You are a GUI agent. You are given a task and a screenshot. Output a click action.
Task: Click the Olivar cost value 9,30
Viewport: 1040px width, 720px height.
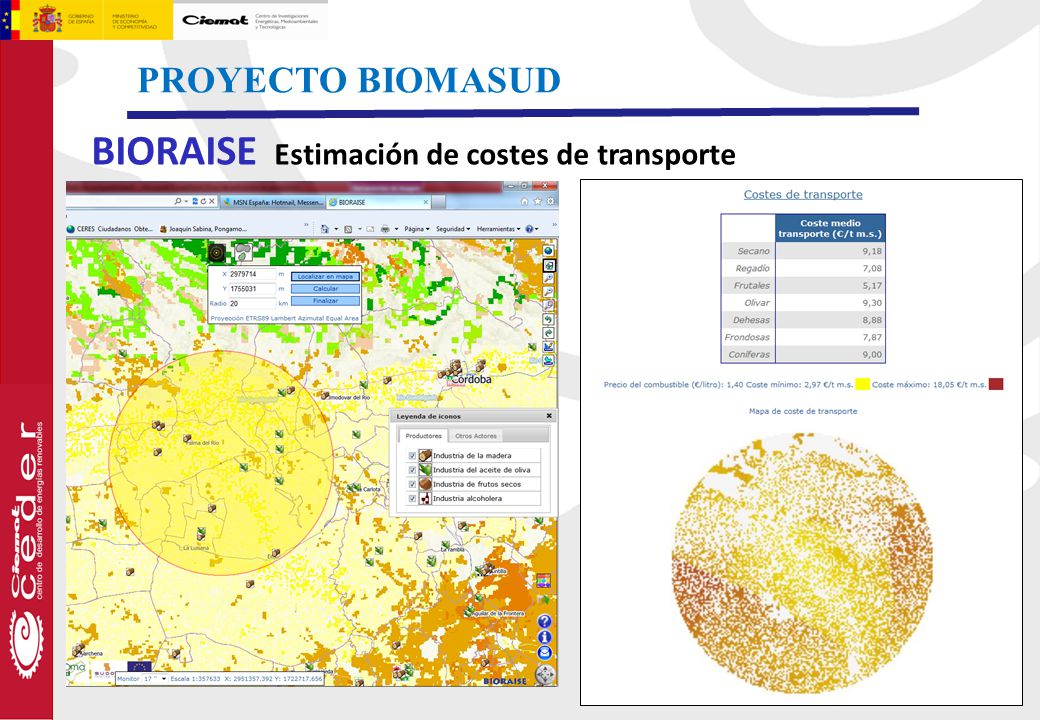pos(872,302)
